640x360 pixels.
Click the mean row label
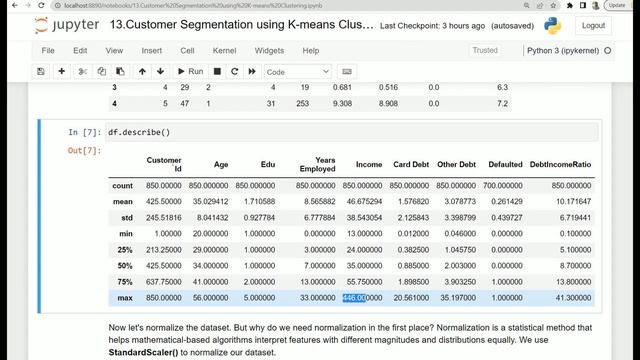(x=123, y=202)
